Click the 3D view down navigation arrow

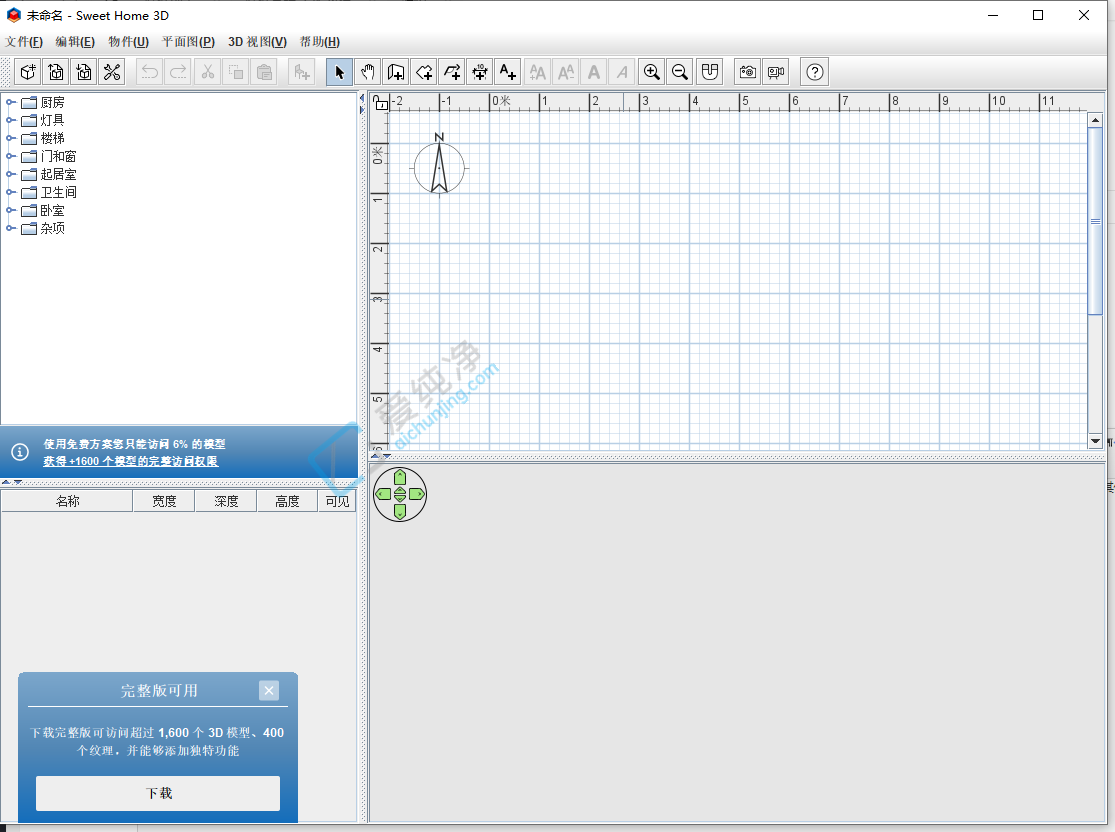pos(400,511)
